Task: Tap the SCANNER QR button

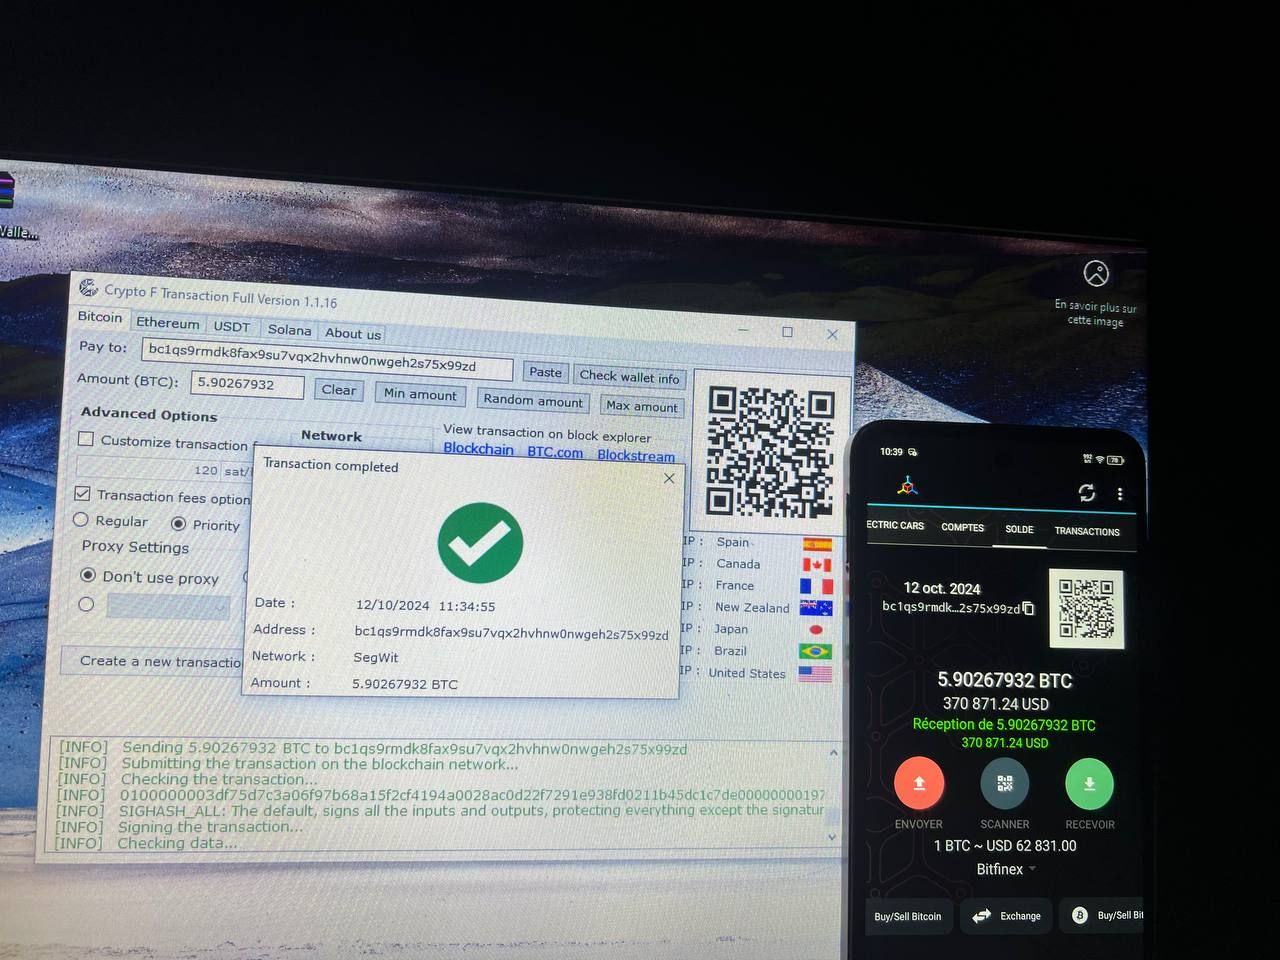Action: click(x=1005, y=784)
